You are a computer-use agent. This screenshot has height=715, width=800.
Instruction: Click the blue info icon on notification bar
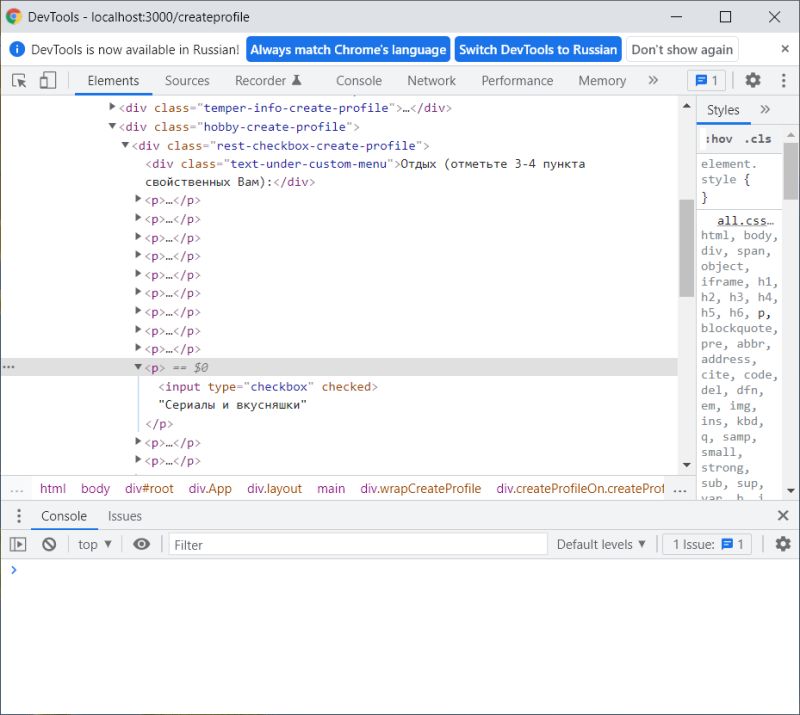pyautogui.click(x=17, y=48)
